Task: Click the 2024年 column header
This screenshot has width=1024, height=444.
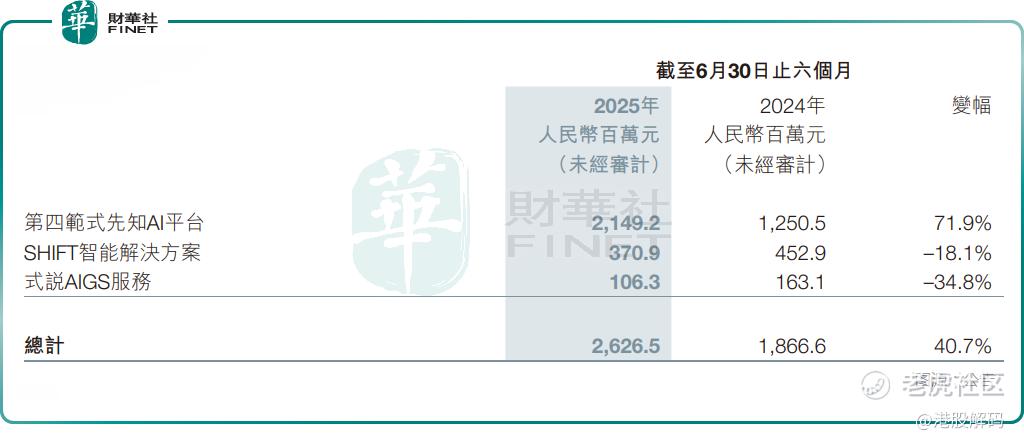Action: [792, 105]
